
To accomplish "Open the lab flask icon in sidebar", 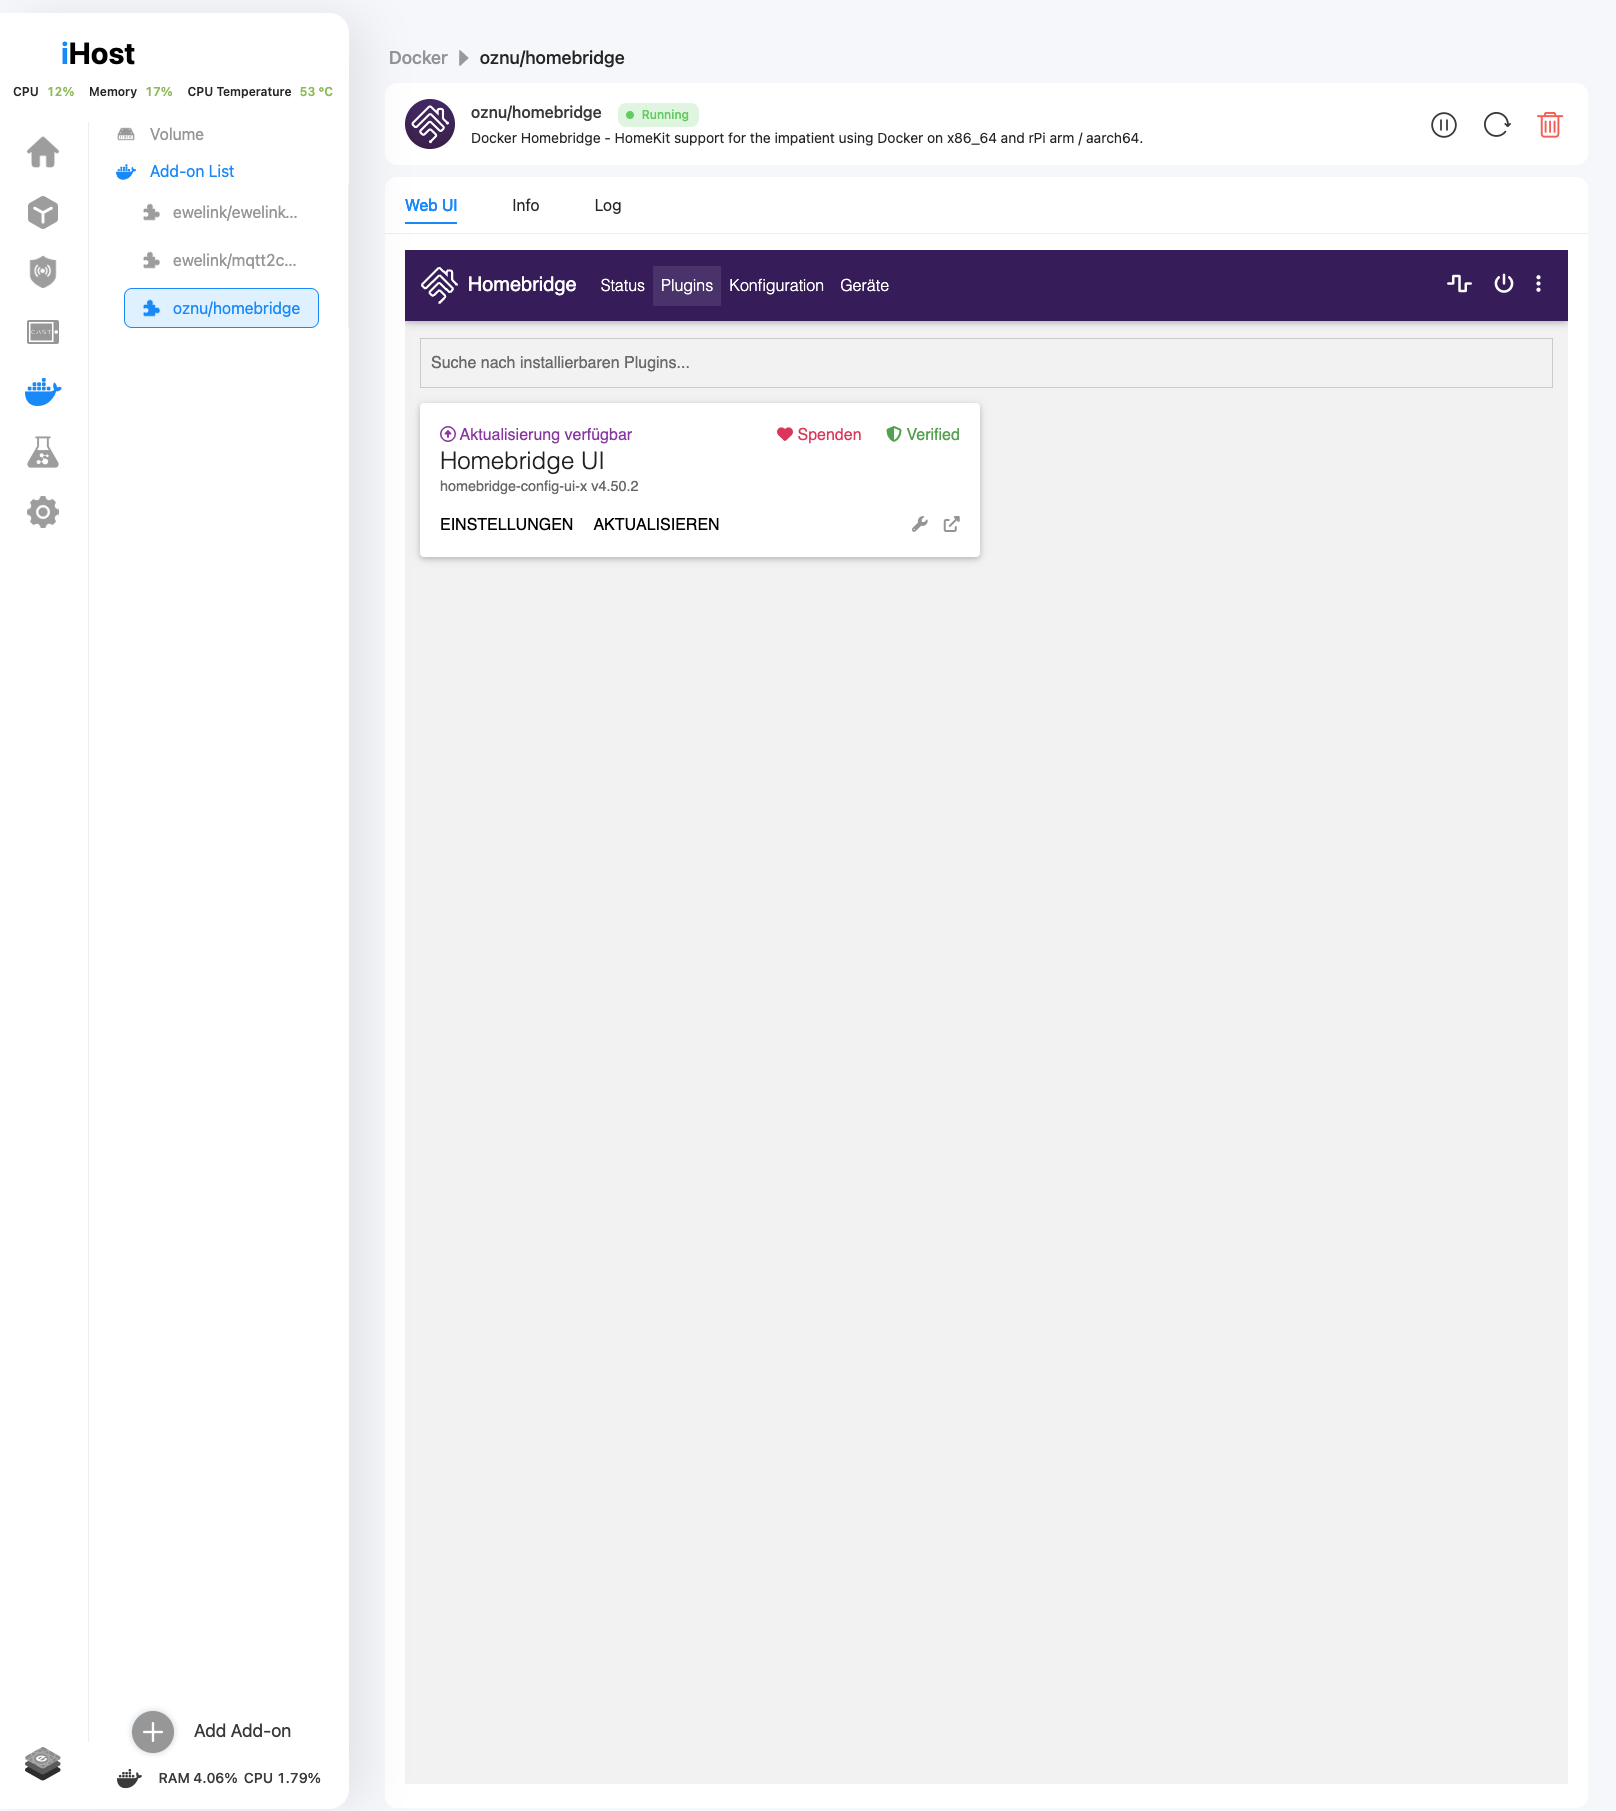I will 43,452.
